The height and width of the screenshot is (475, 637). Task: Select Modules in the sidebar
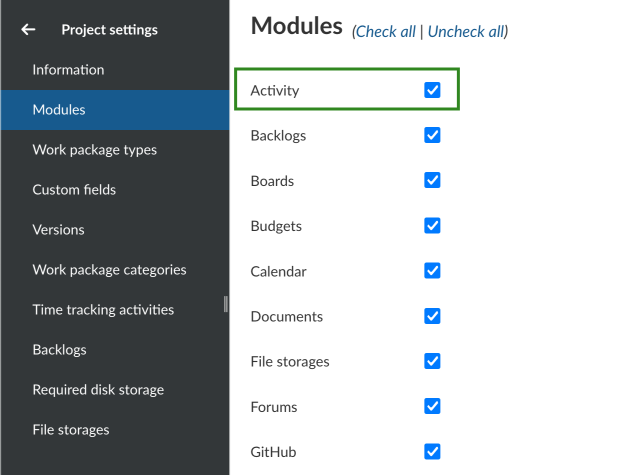(59, 110)
